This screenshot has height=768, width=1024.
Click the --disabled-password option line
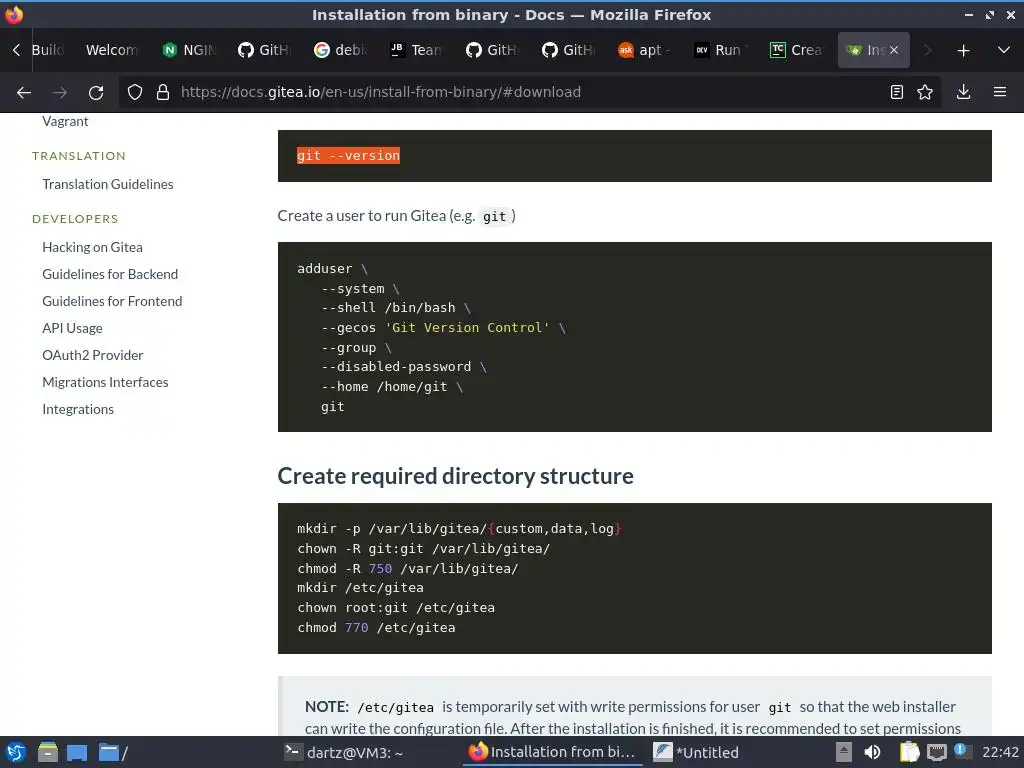pyautogui.click(x=403, y=367)
